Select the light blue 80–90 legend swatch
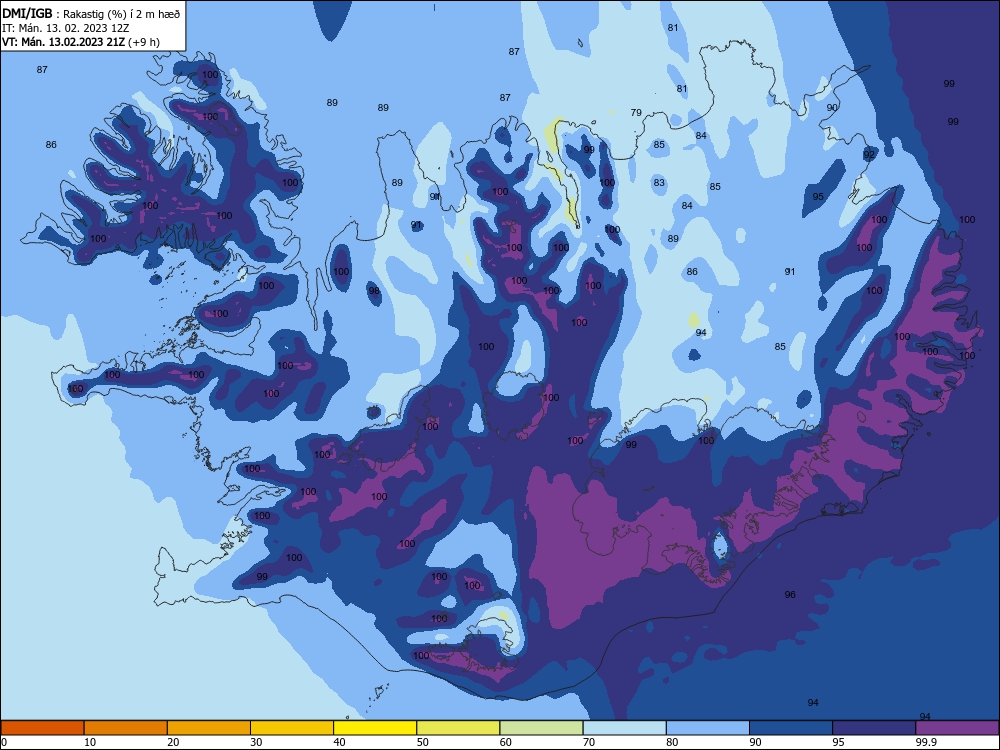The width and height of the screenshot is (1000, 750). [708, 728]
